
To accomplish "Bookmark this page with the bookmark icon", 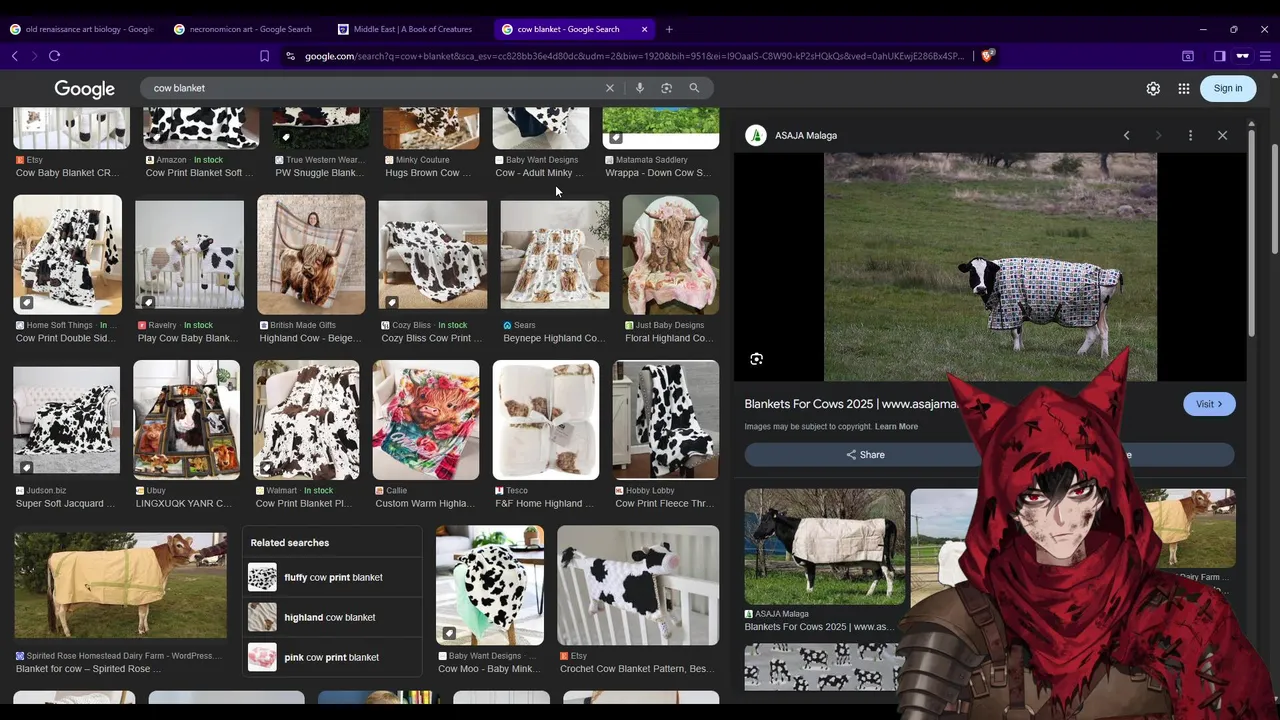I will (x=264, y=56).
